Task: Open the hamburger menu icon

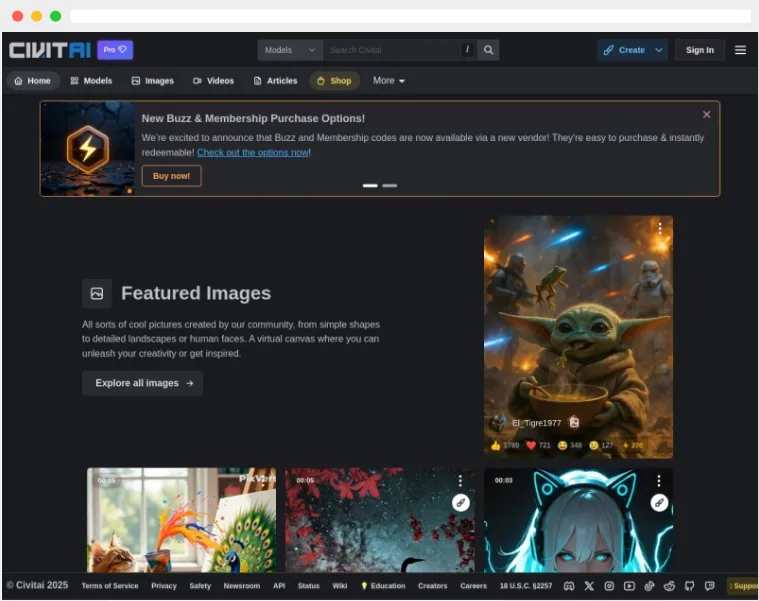Action: (x=740, y=50)
